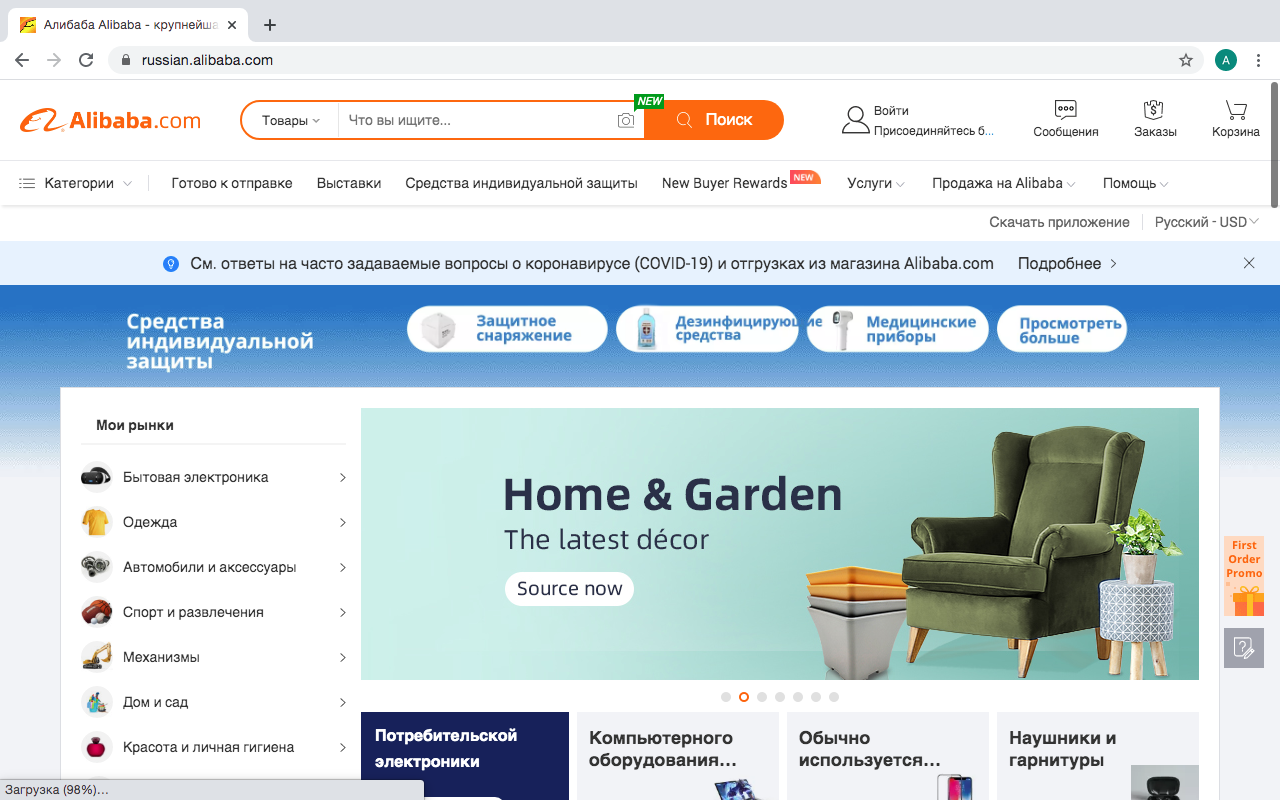1280x800 pixels.
Task: Click the Спорт и развлечения icon
Action: 96,612
